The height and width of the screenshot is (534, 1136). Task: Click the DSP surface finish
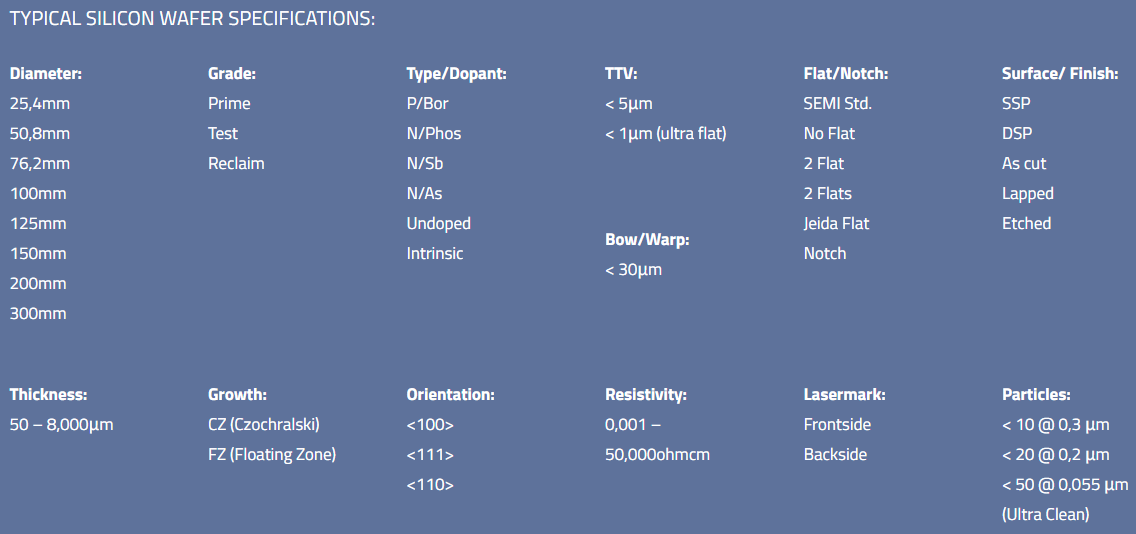1017,134
